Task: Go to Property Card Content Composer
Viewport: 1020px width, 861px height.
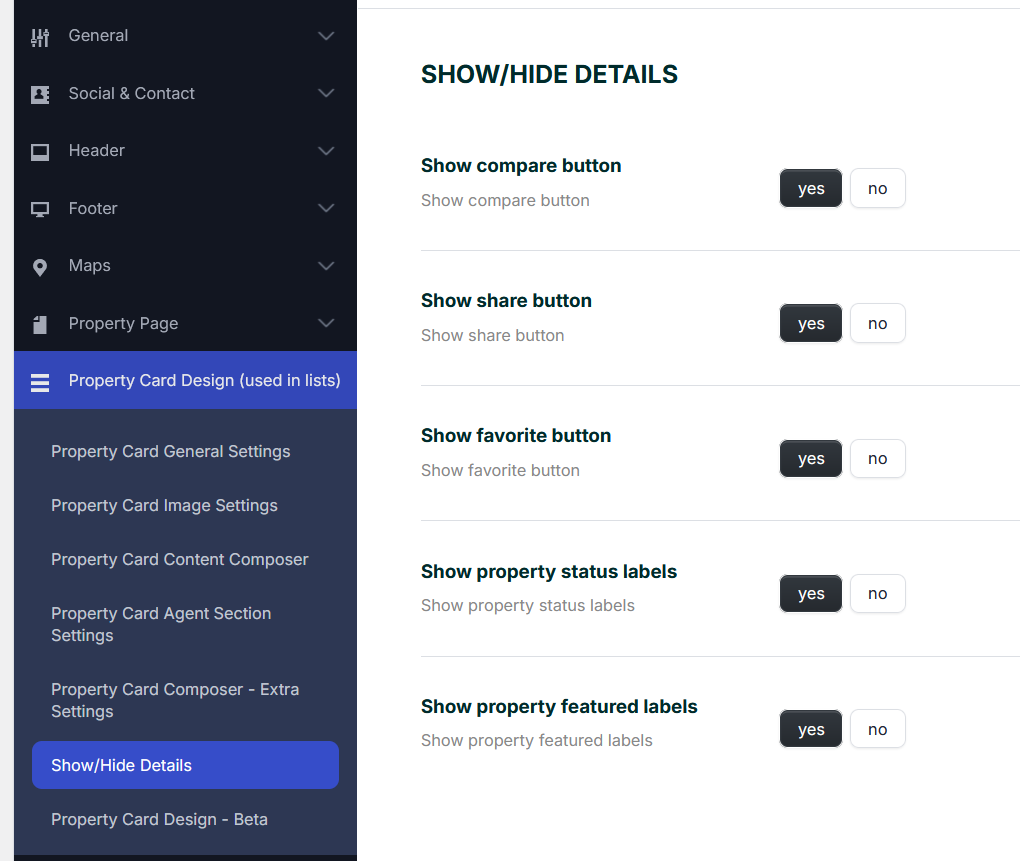Action: (x=180, y=559)
